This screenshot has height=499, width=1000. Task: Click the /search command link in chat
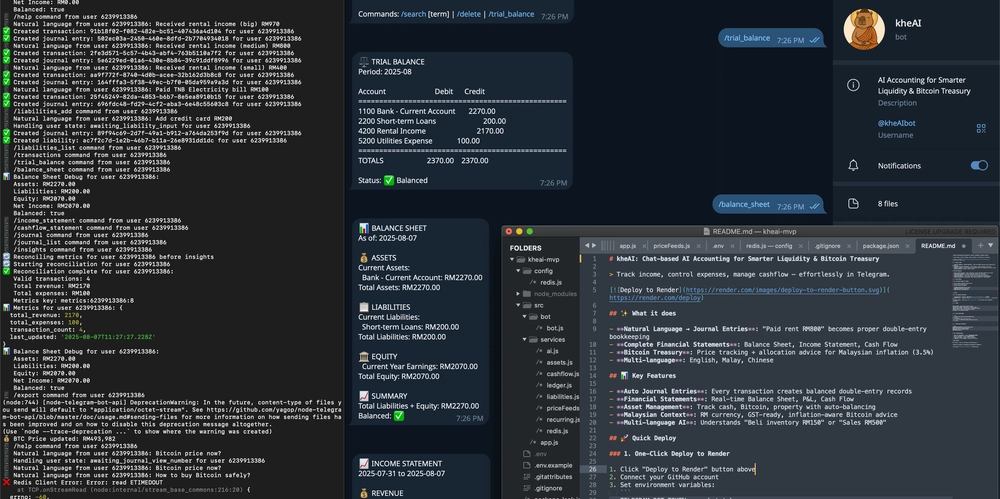pos(413,14)
